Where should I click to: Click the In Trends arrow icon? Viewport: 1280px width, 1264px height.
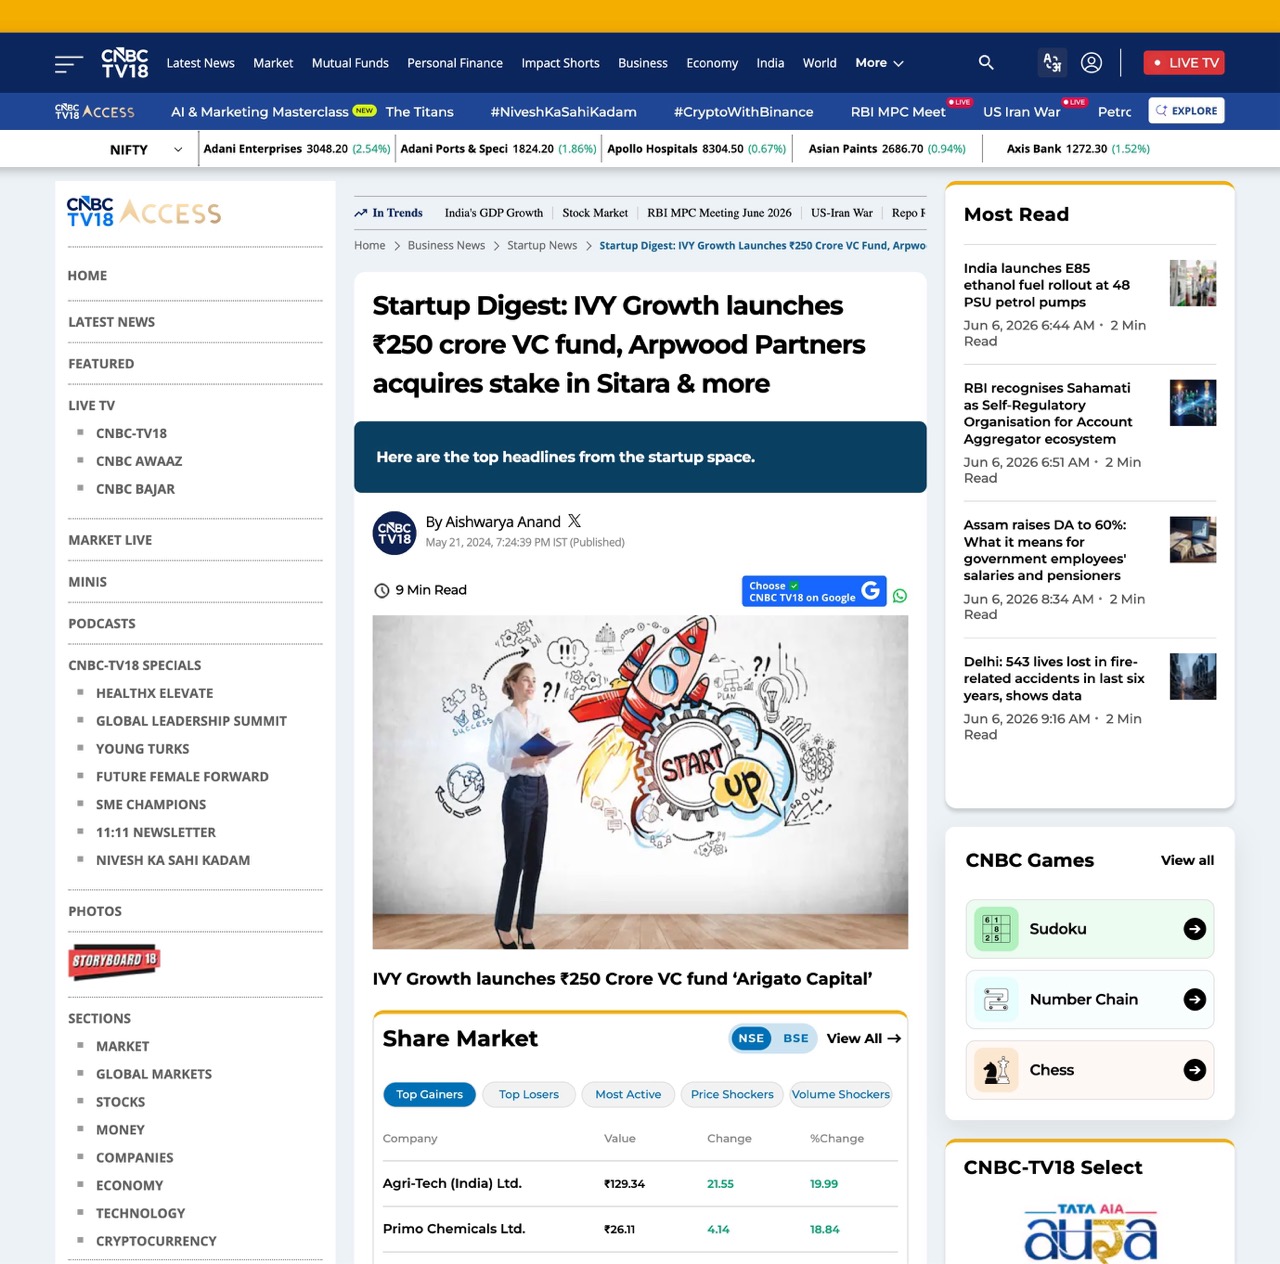(360, 213)
